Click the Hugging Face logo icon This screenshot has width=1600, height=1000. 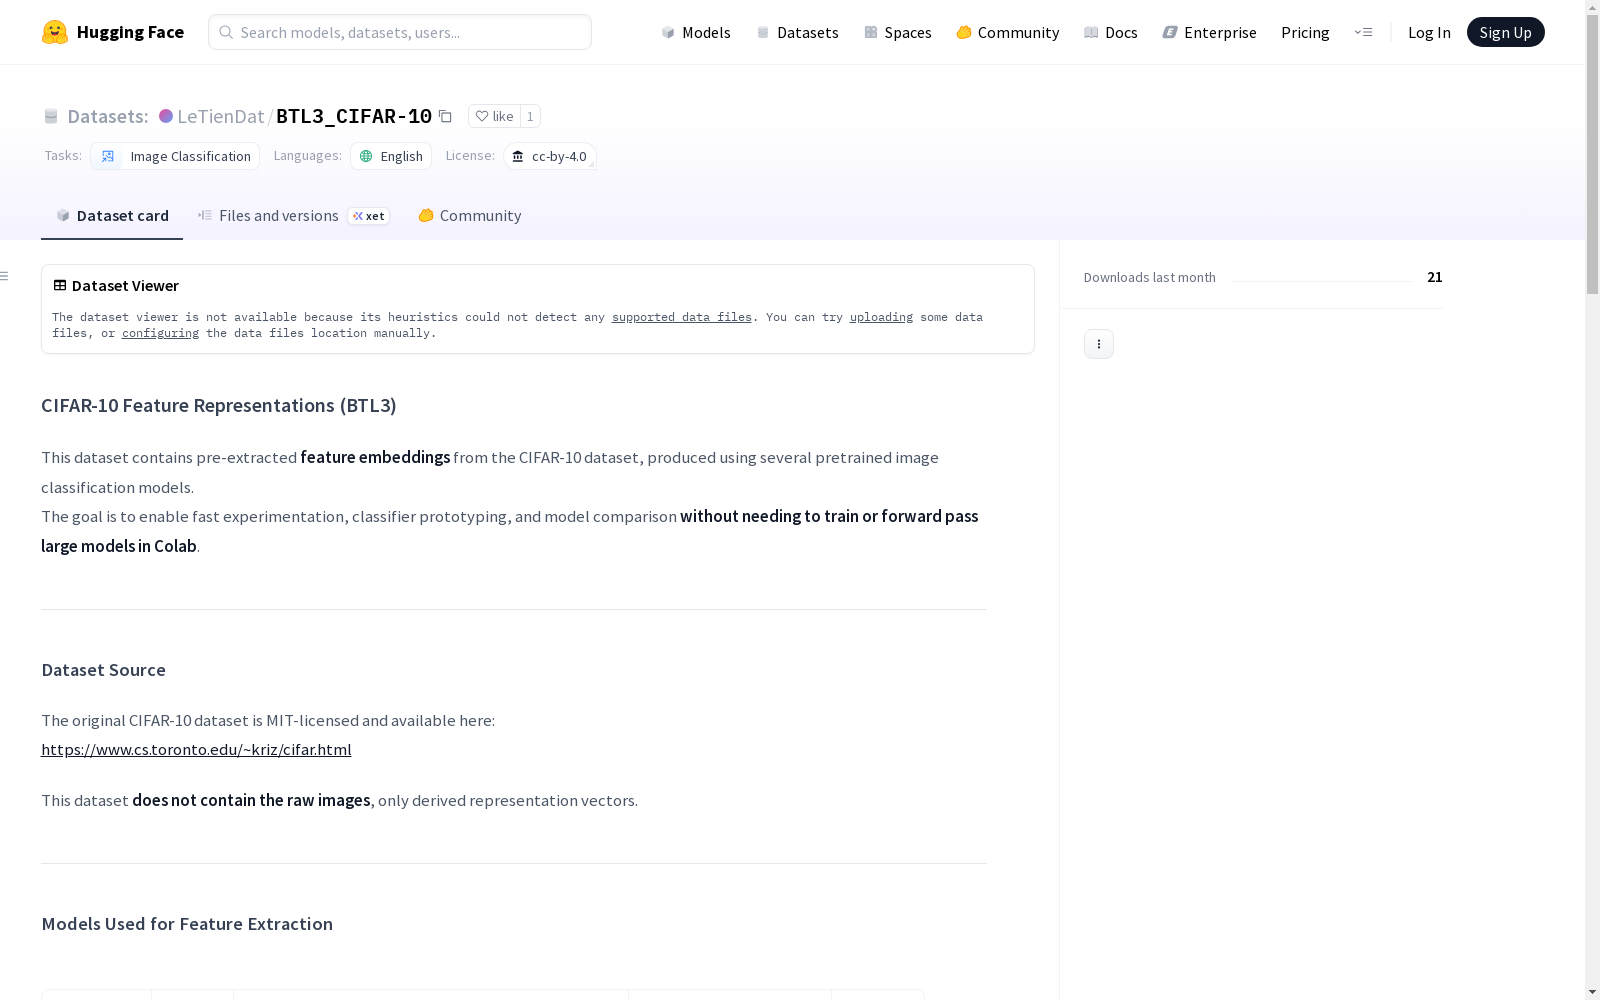tap(55, 32)
